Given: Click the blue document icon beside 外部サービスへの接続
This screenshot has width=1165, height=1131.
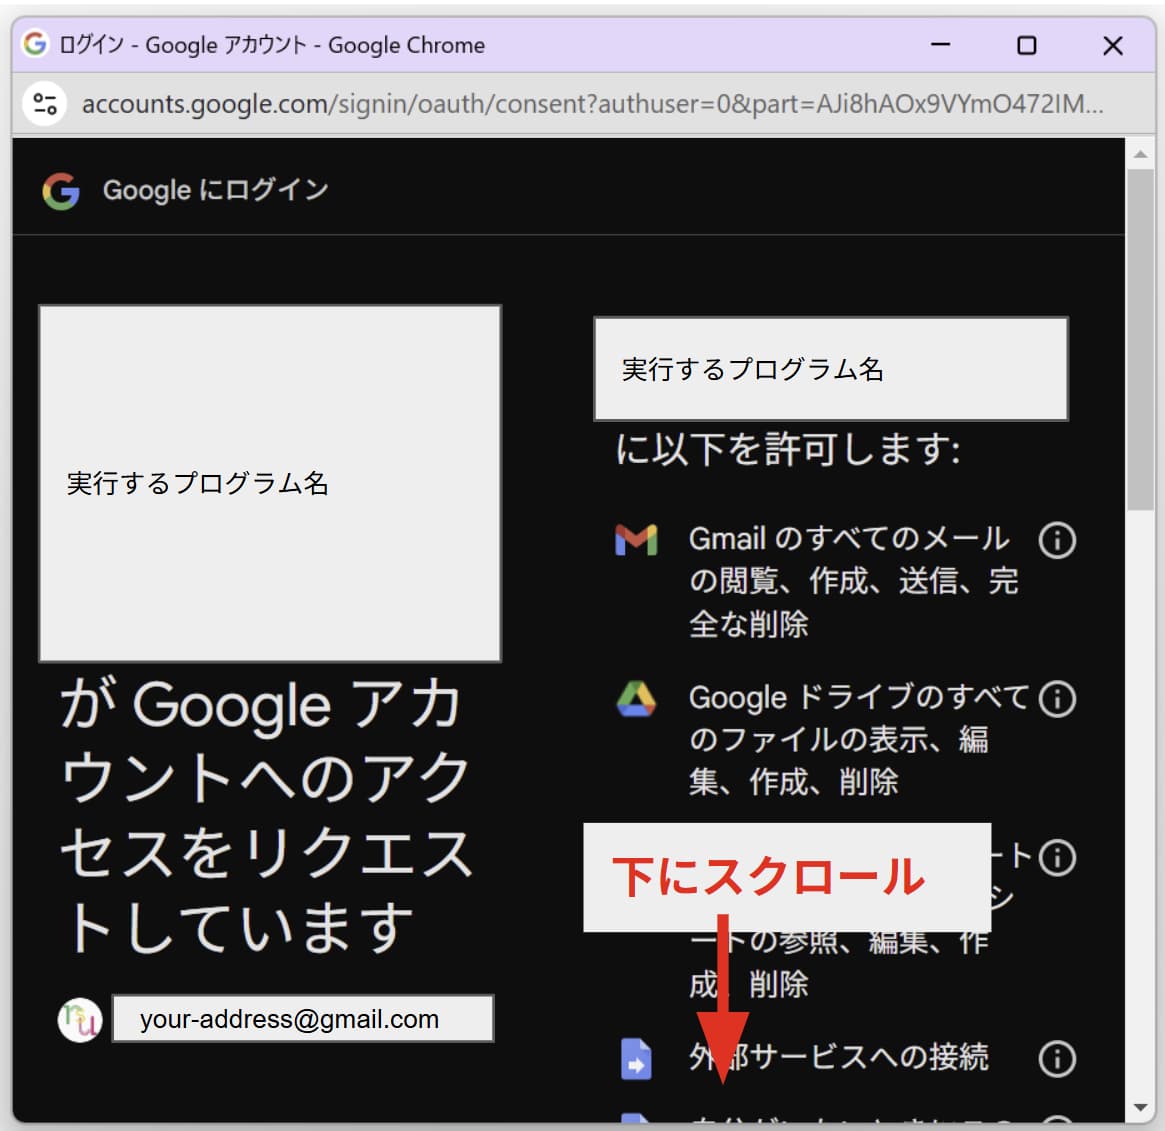Looking at the screenshot, I should click(636, 1059).
